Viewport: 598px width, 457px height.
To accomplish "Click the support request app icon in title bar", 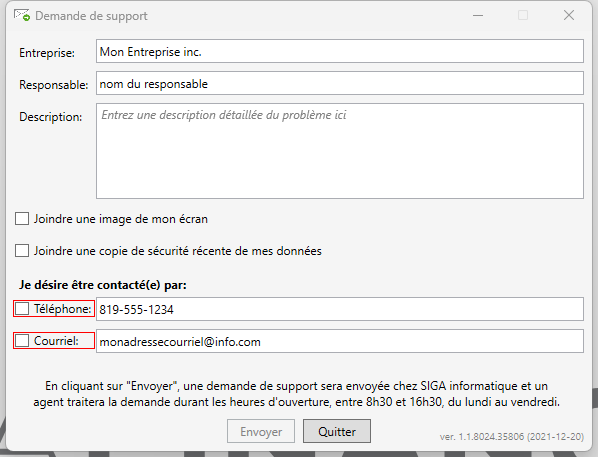I will point(22,15).
